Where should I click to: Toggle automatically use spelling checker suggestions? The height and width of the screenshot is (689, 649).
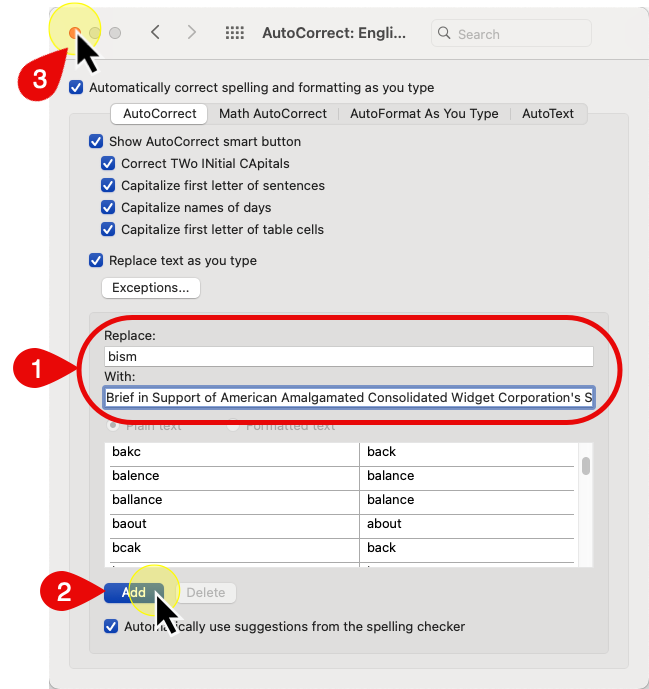pyautogui.click(x=111, y=626)
